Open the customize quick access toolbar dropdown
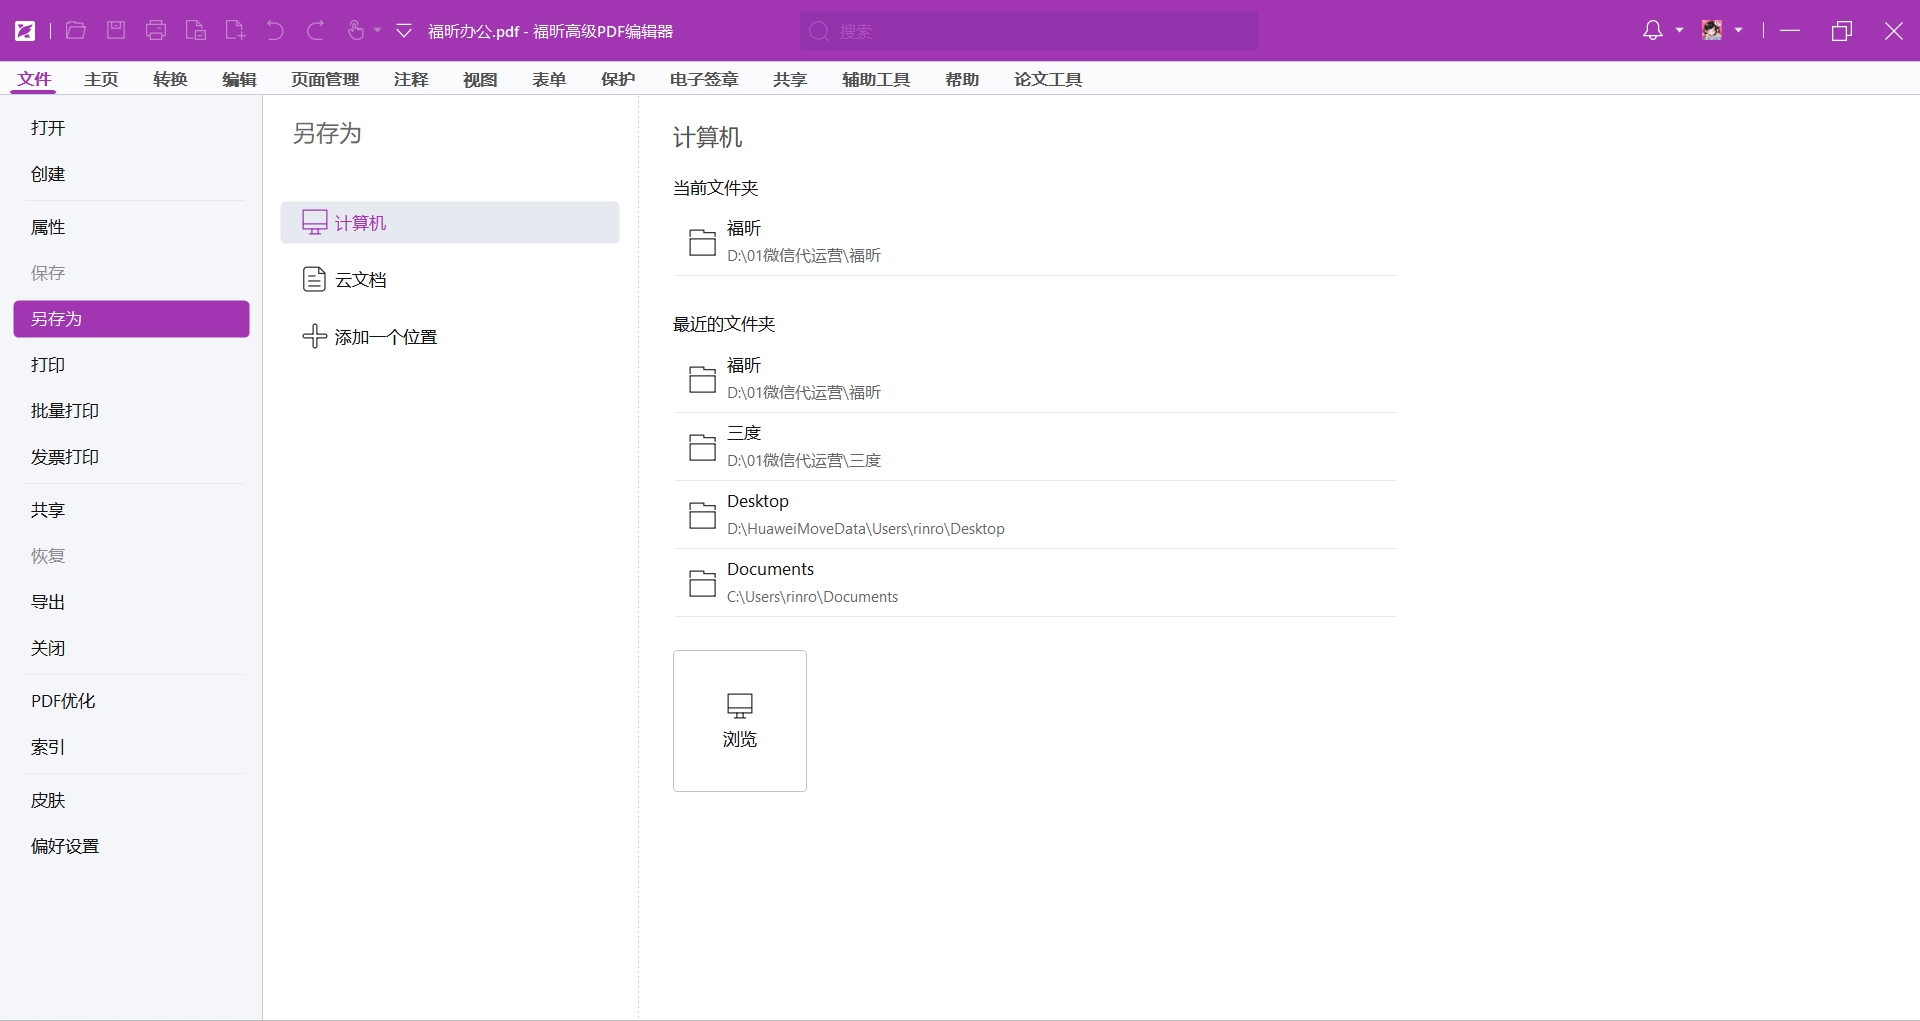 [404, 31]
